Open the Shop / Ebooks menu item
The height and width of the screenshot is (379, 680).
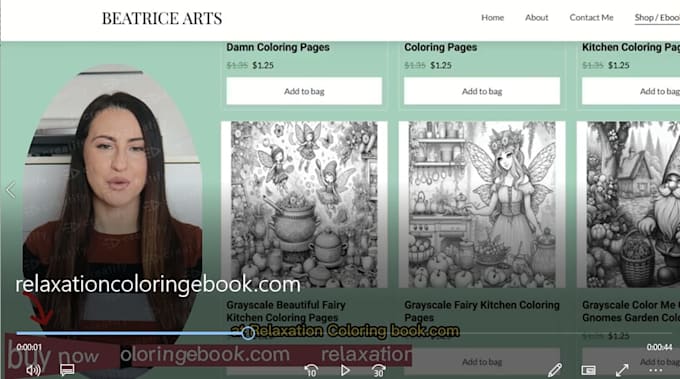657,18
